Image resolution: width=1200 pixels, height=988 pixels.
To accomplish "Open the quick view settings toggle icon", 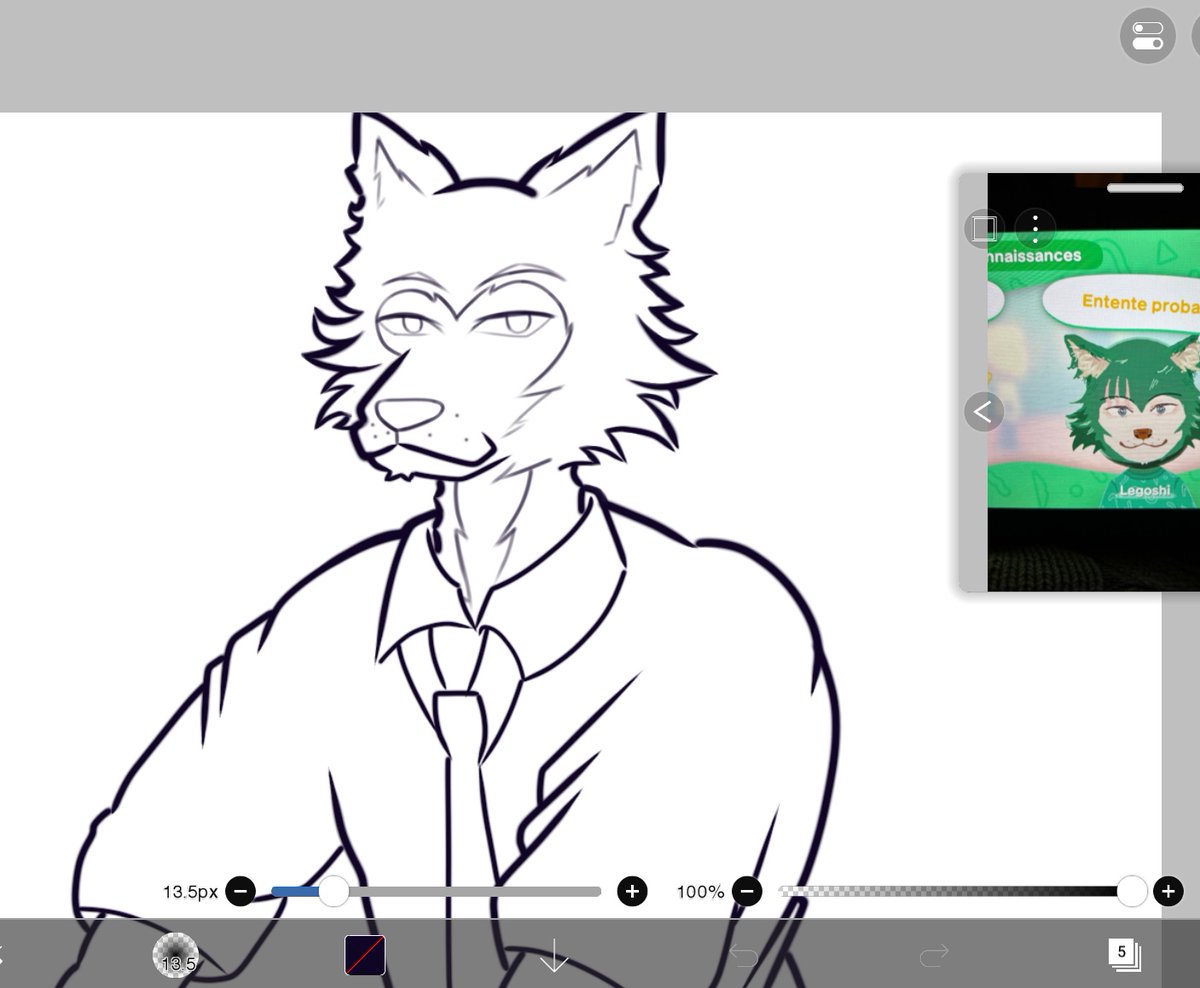I will pyautogui.click(x=1147, y=37).
